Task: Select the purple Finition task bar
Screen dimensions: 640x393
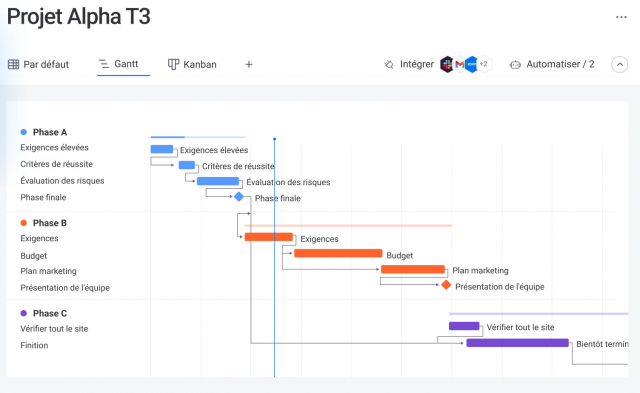Action: coord(518,343)
